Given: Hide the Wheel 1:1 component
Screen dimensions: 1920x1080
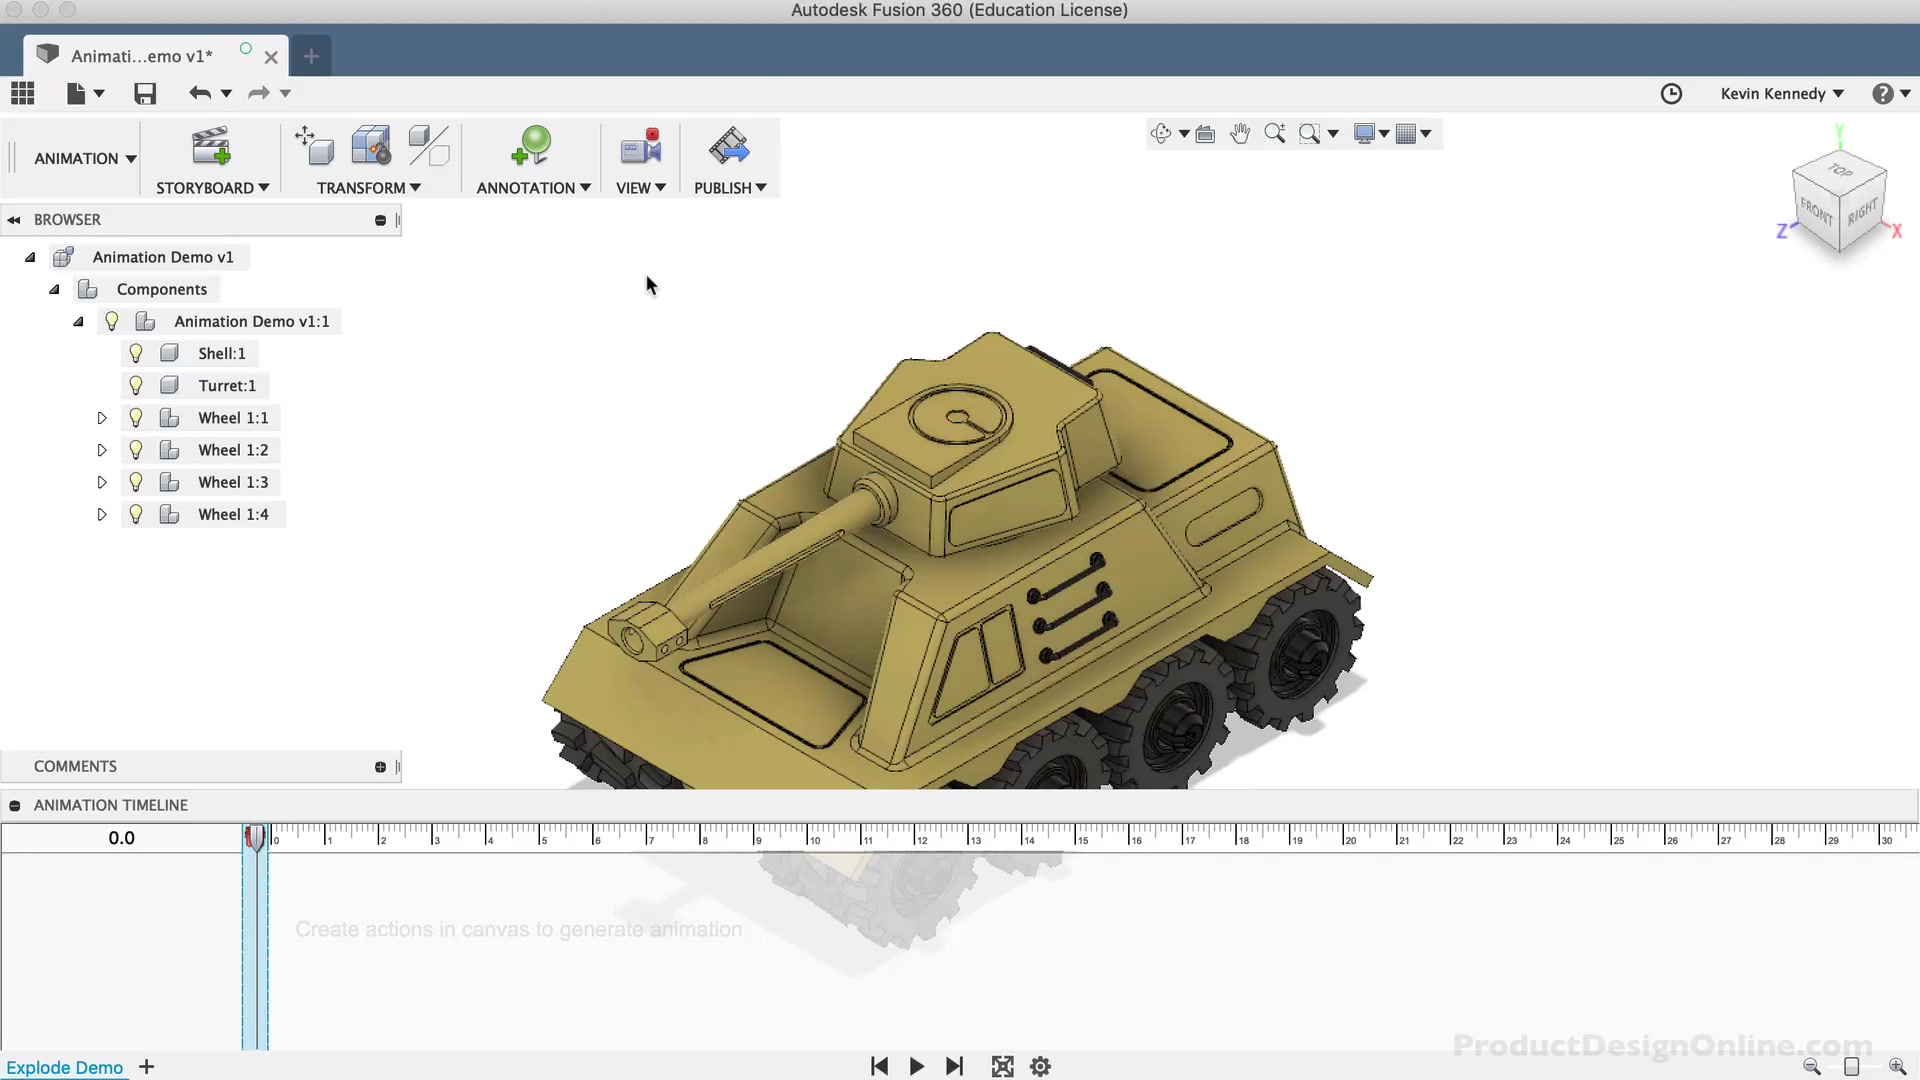Looking at the screenshot, I should tap(136, 418).
